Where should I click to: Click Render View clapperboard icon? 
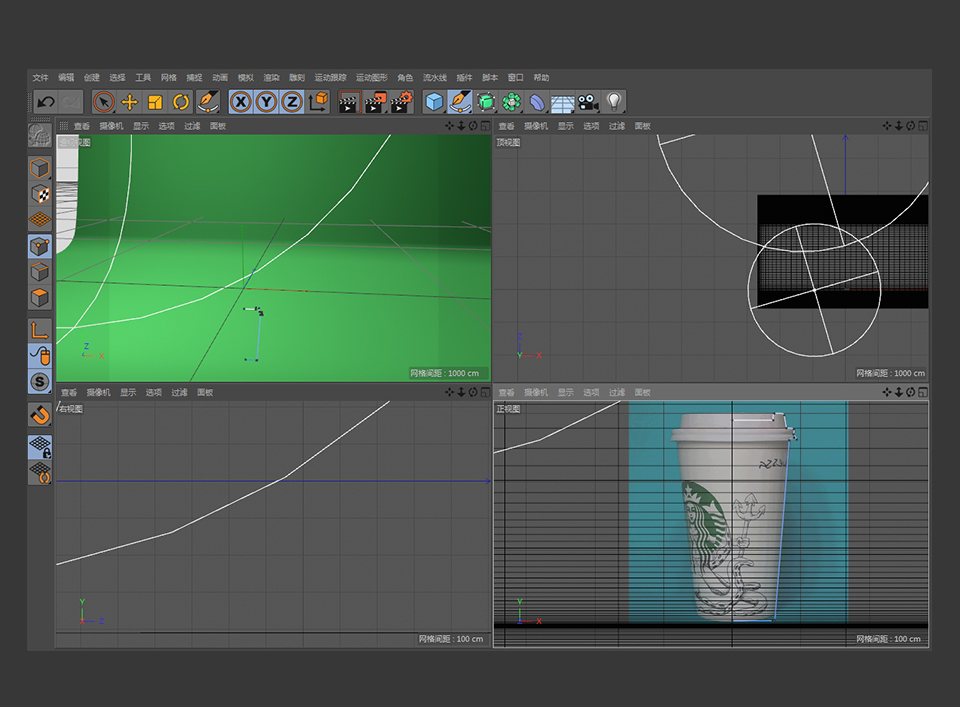[350, 102]
